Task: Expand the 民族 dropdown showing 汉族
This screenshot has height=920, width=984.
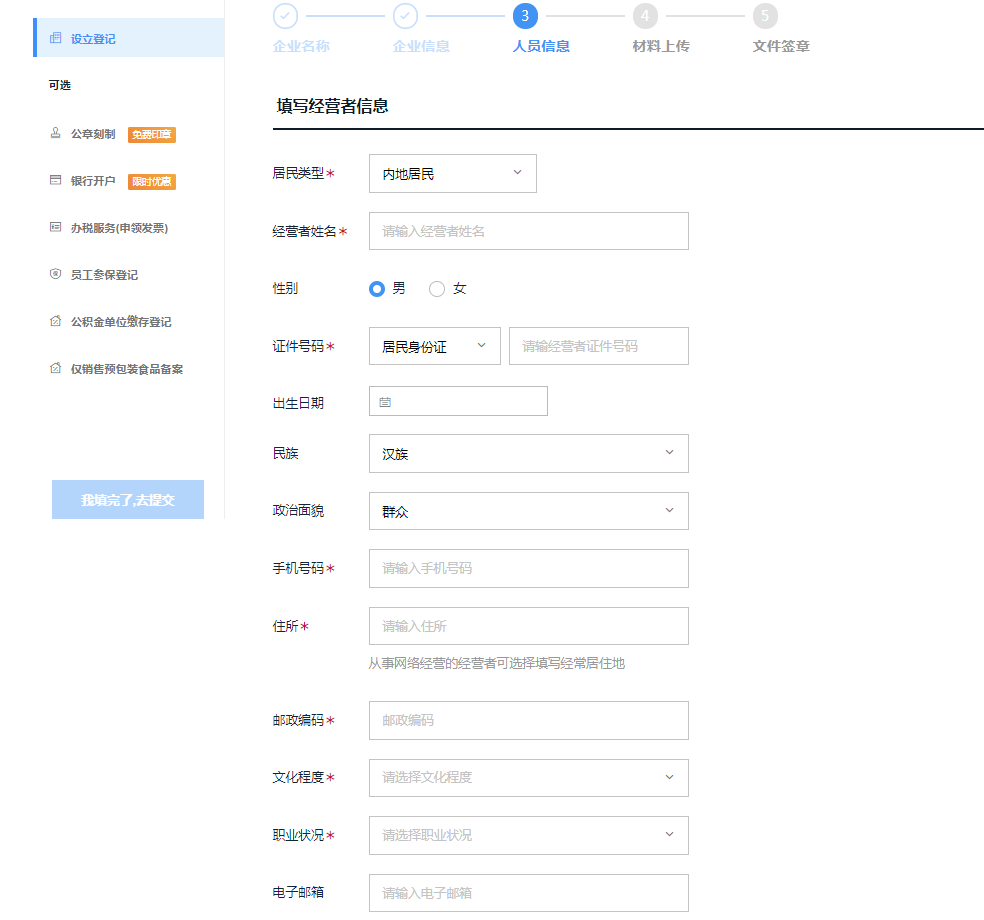Action: 528,453
